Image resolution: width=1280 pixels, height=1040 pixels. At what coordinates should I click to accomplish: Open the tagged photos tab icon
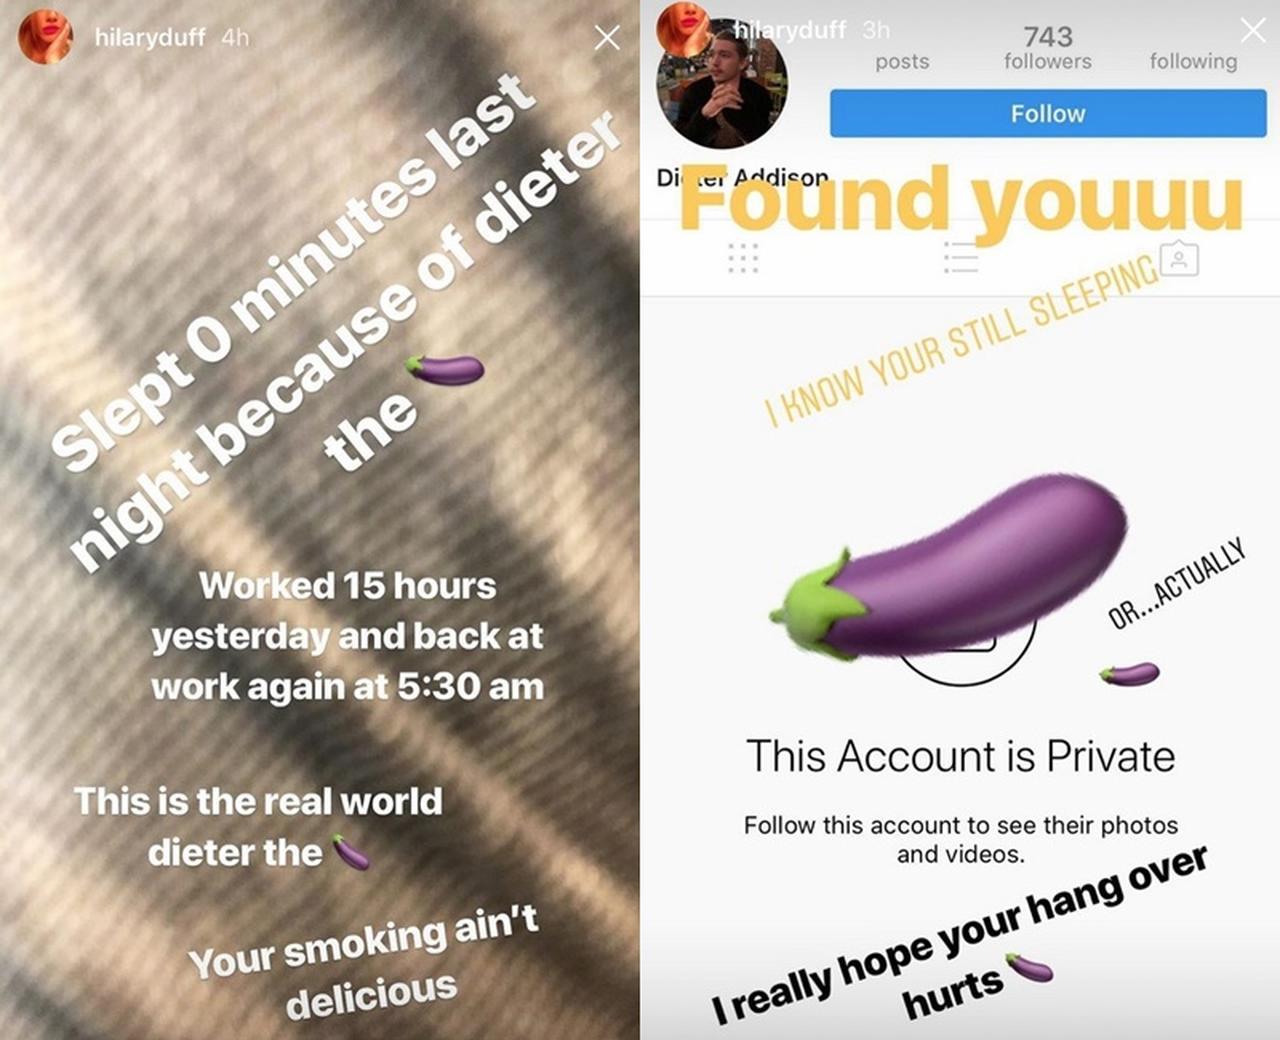[x=1180, y=259]
